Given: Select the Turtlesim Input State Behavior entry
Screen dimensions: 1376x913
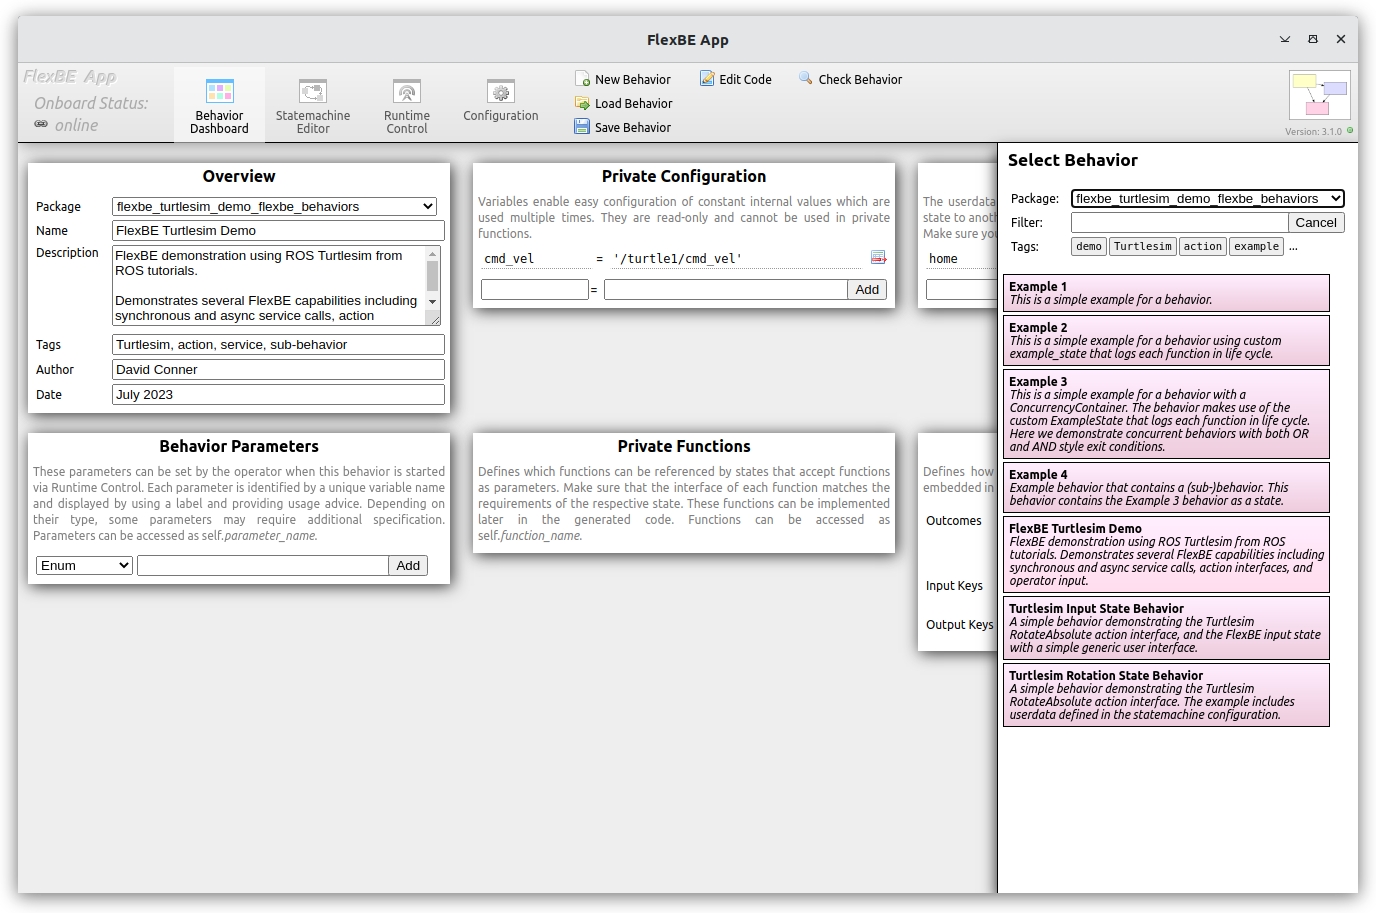Looking at the screenshot, I should pyautogui.click(x=1166, y=628).
